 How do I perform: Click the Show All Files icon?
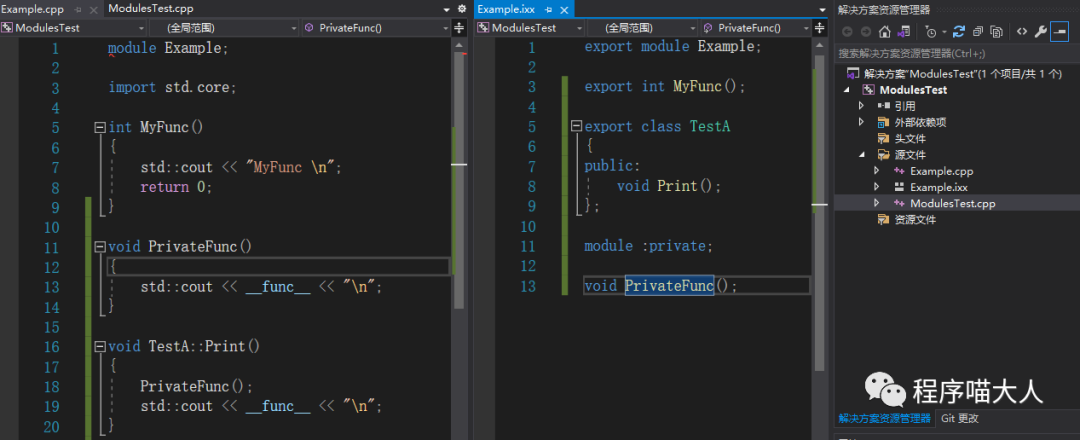[998, 31]
